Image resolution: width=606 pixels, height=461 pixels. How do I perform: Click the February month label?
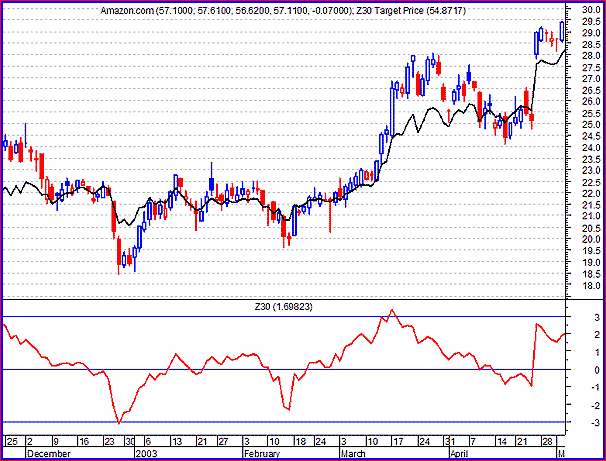click(x=262, y=453)
